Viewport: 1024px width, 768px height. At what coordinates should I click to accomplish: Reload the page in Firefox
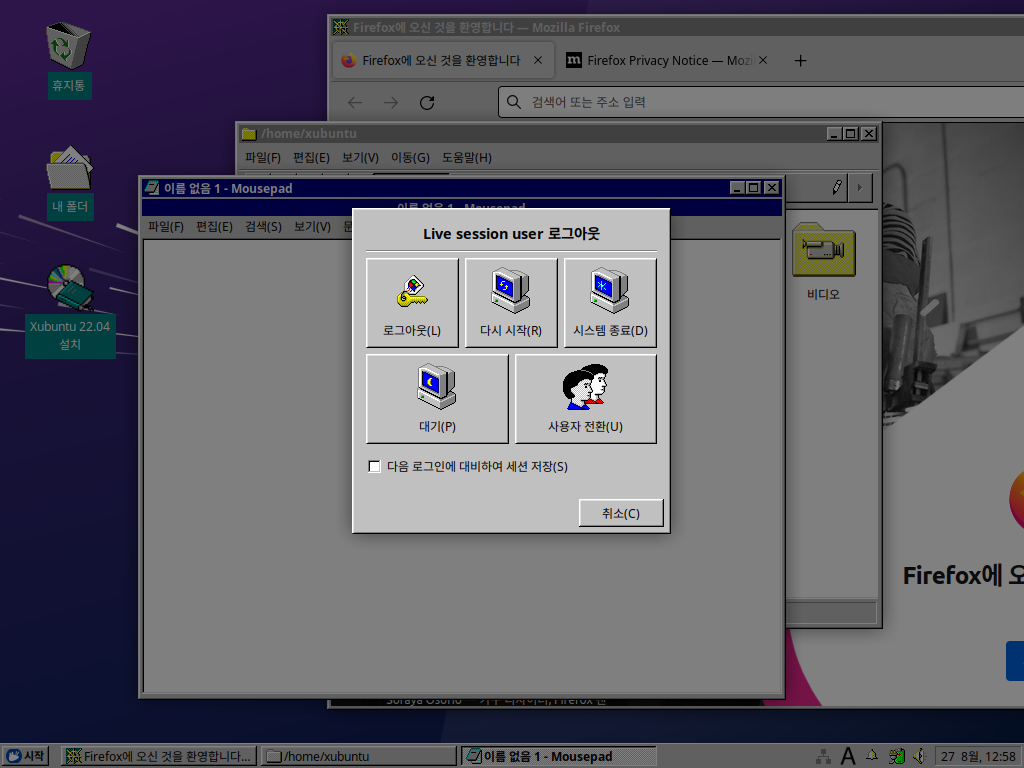pos(427,103)
